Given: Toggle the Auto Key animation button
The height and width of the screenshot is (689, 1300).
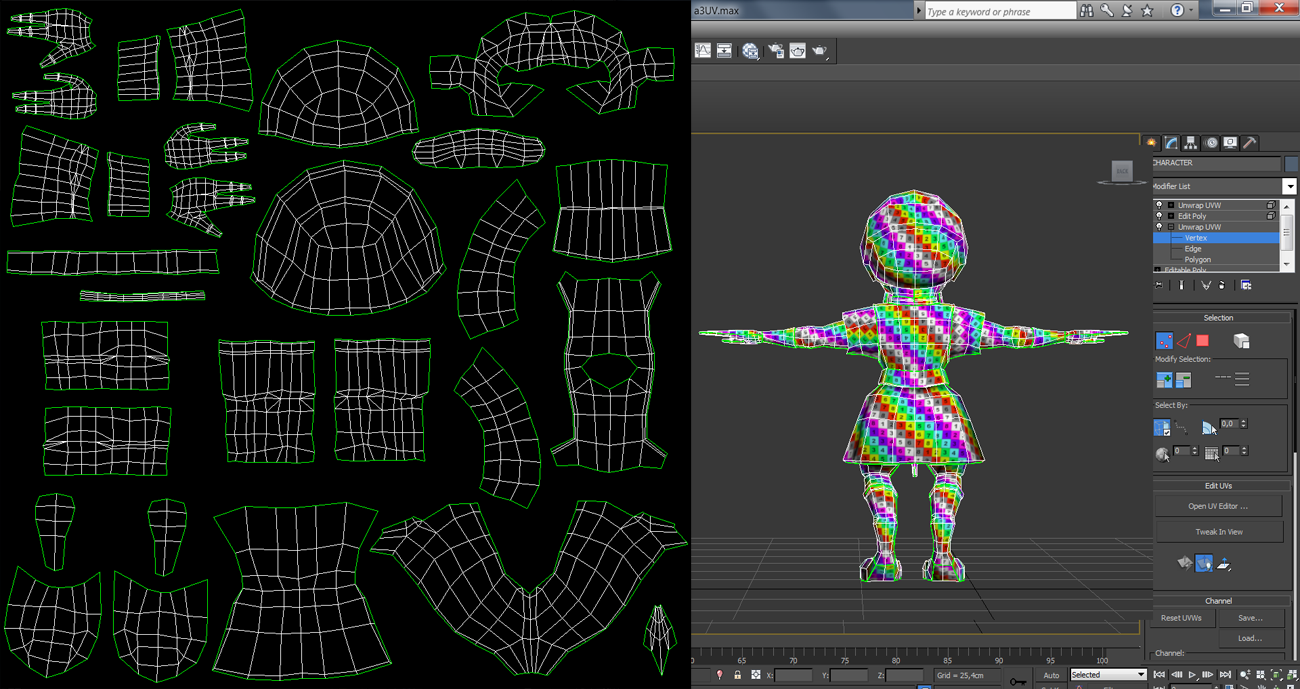Looking at the screenshot, I should click(x=1052, y=675).
